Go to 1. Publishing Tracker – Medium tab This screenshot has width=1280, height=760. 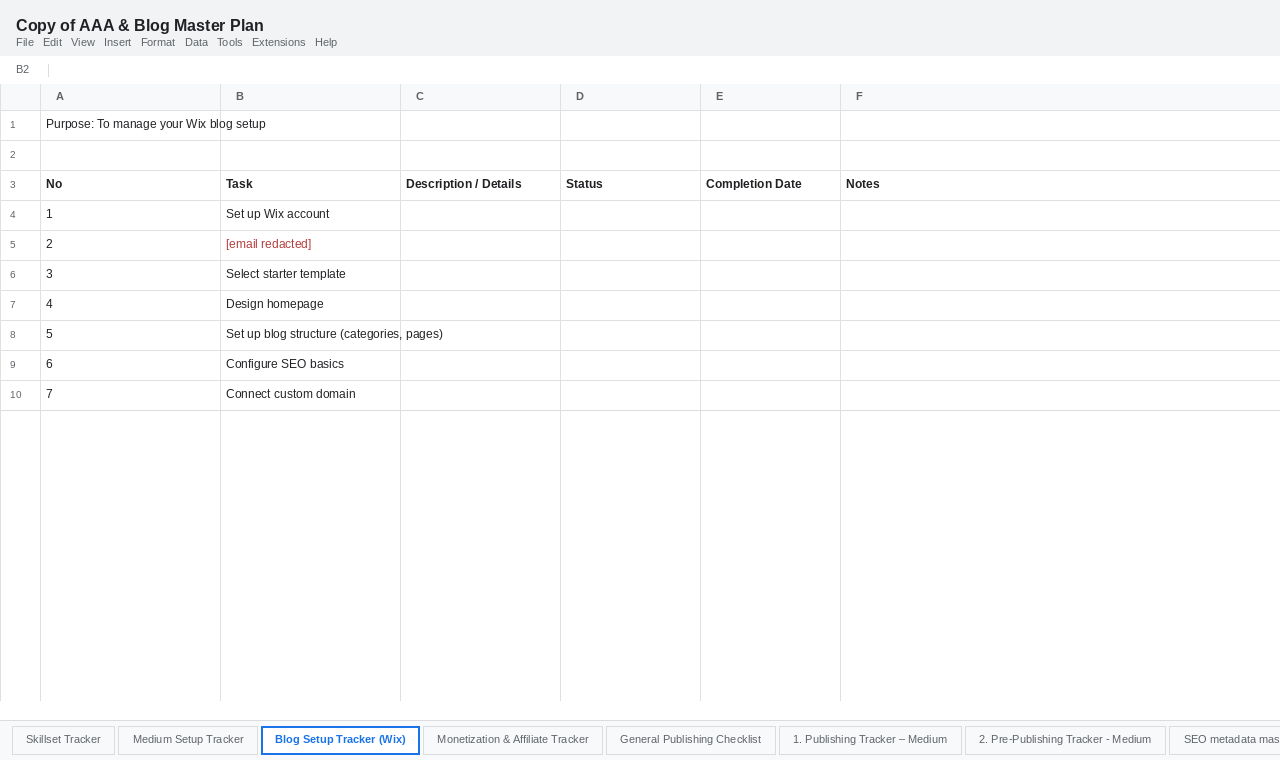pos(870,740)
